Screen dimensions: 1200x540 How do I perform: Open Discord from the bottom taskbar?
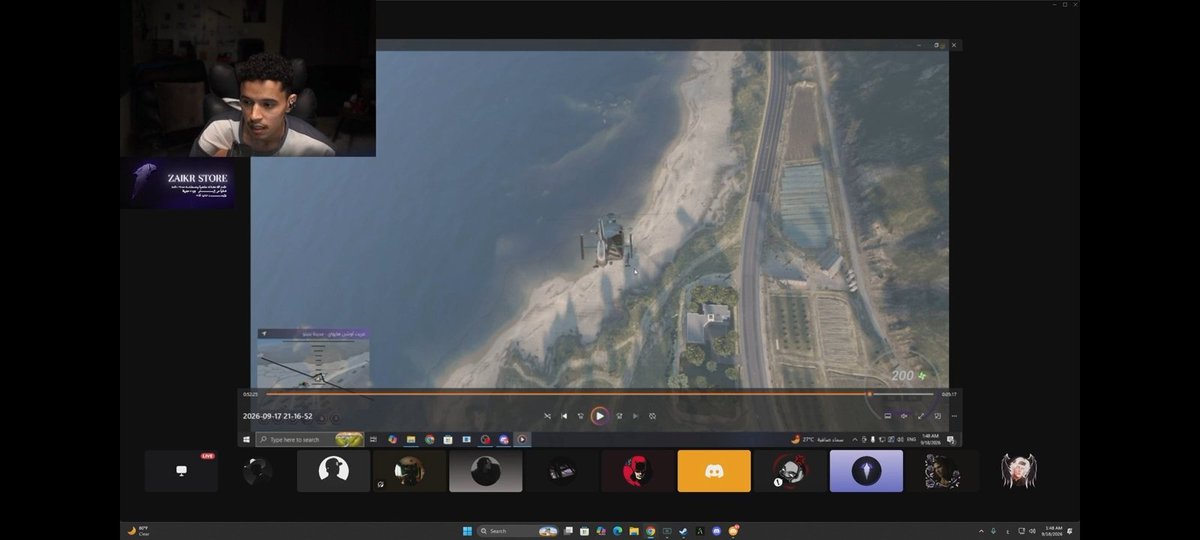(716, 531)
